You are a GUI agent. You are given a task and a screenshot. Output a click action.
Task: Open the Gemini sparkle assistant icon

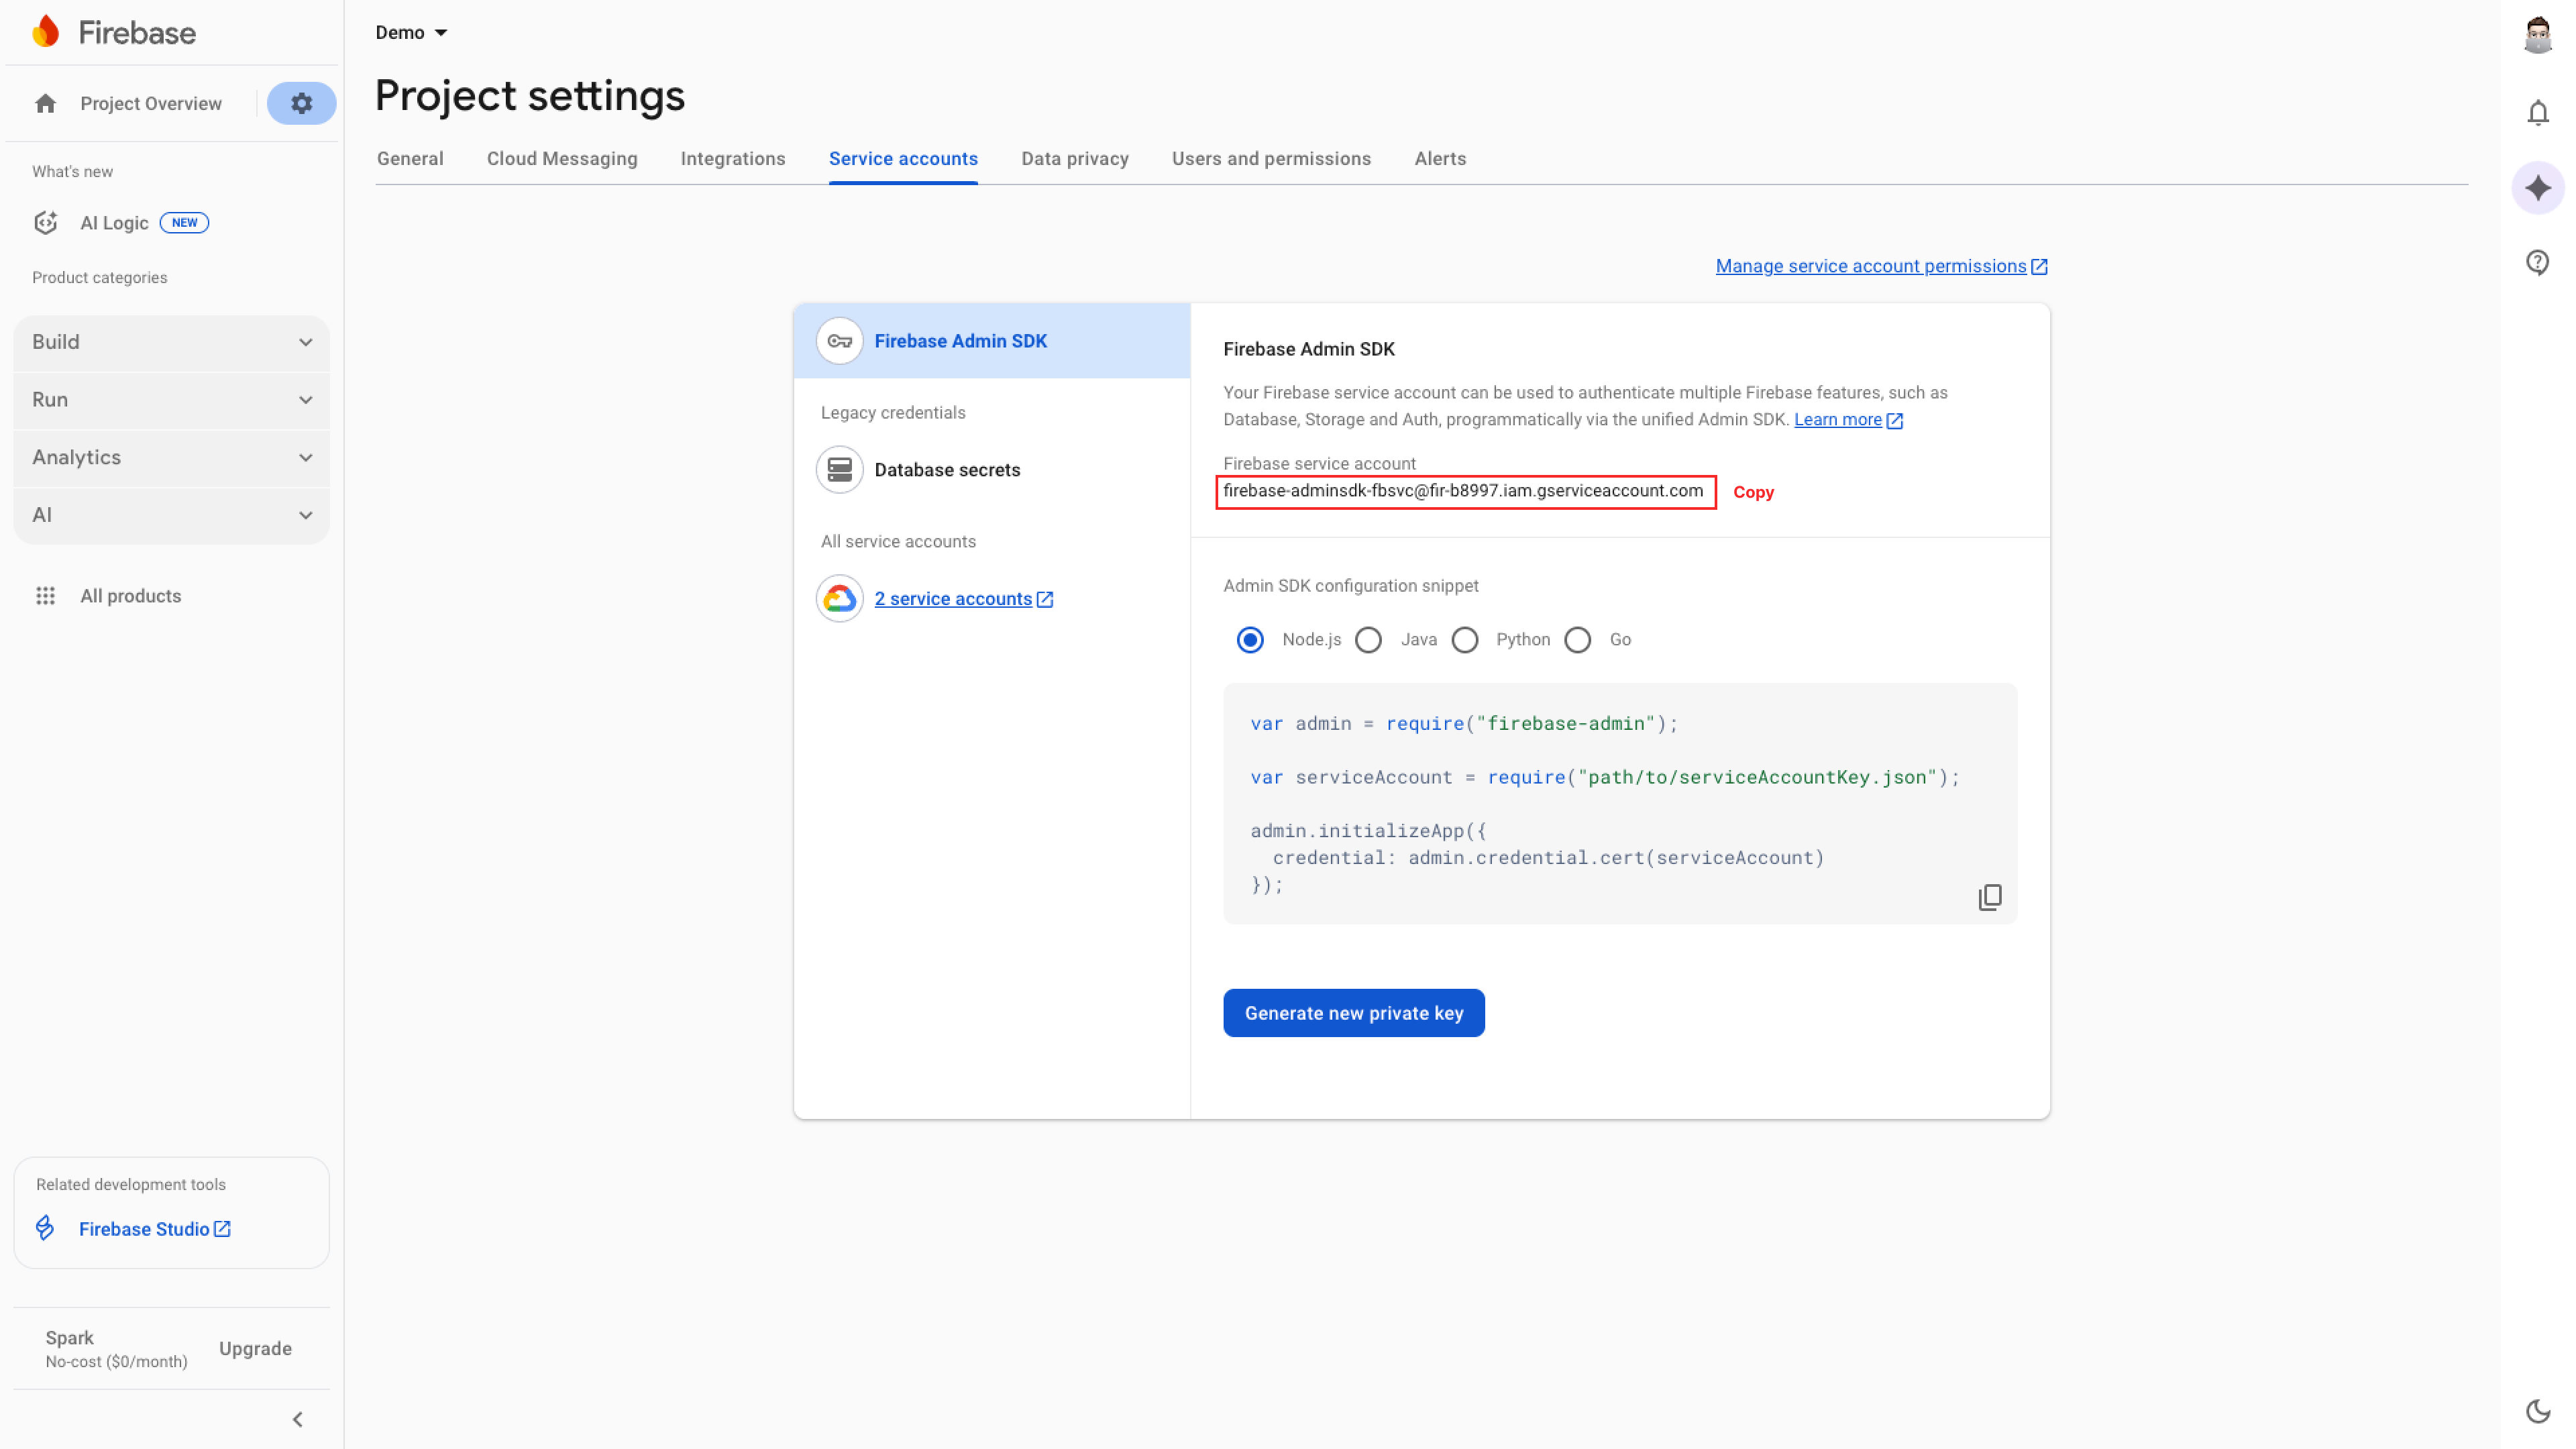pyautogui.click(x=2537, y=188)
